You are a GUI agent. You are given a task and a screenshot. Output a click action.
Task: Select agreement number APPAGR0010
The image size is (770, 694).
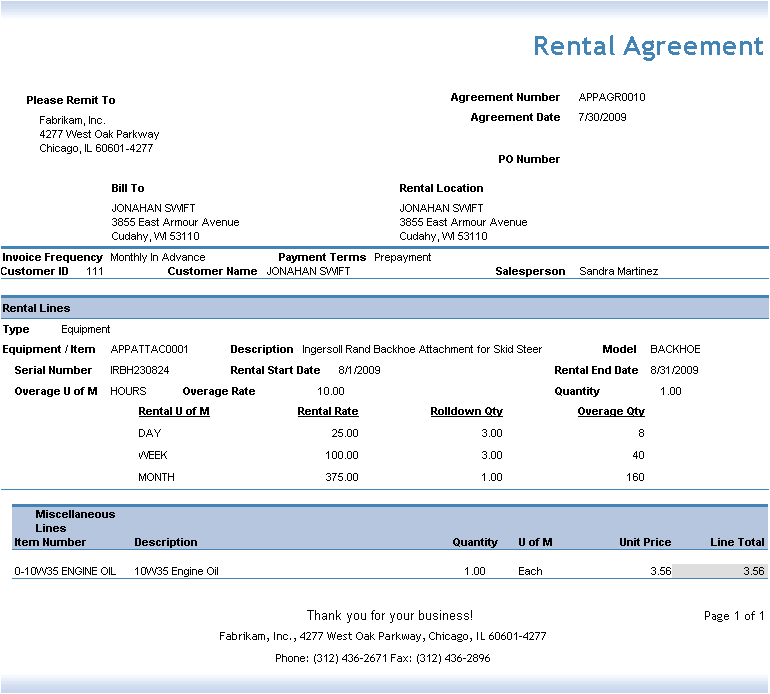tap(612, 98)
